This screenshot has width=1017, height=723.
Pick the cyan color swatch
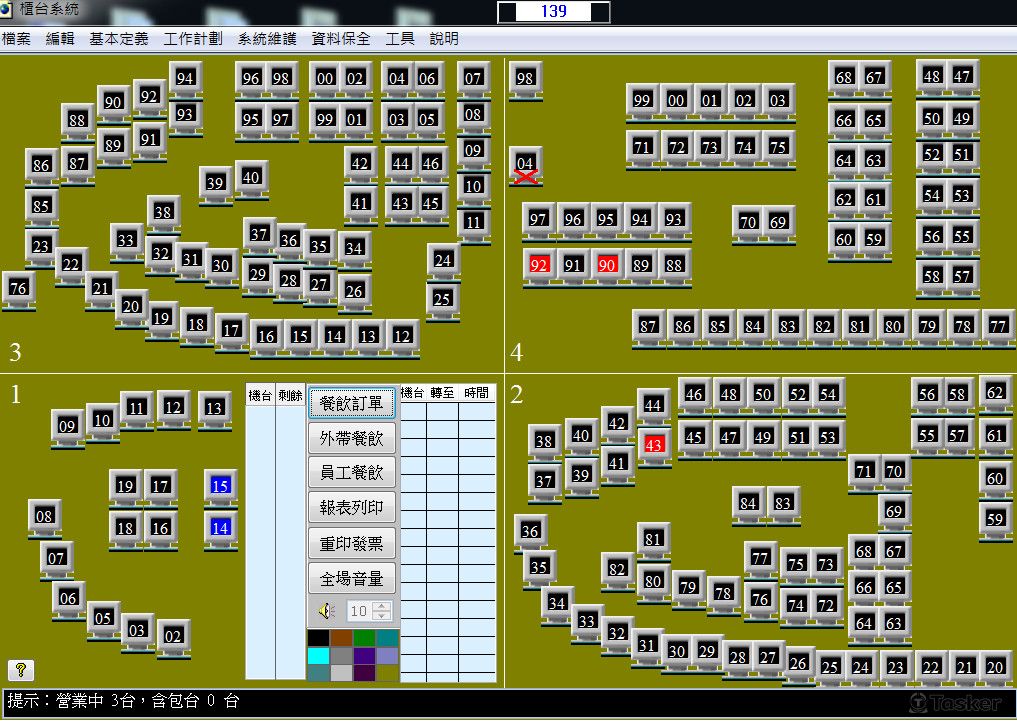318,655
